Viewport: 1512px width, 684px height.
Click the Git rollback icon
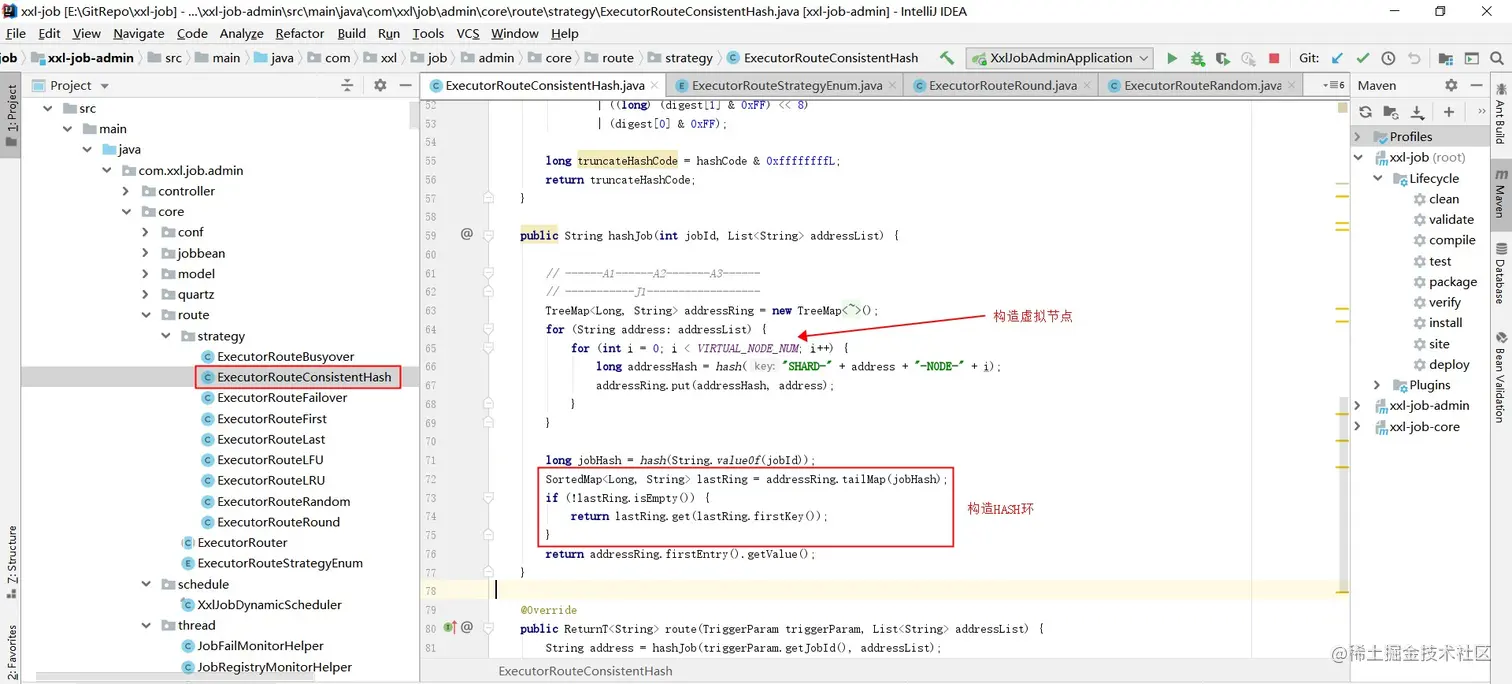click(1414, 58)
